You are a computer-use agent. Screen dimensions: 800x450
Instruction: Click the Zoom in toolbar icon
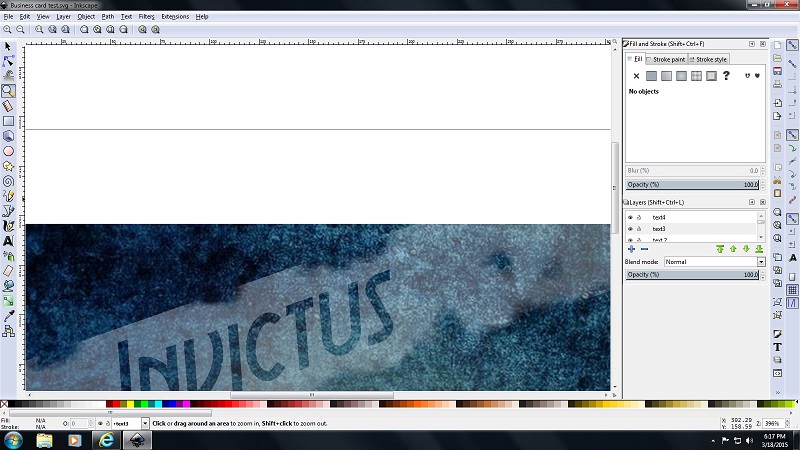pos(7,30)
